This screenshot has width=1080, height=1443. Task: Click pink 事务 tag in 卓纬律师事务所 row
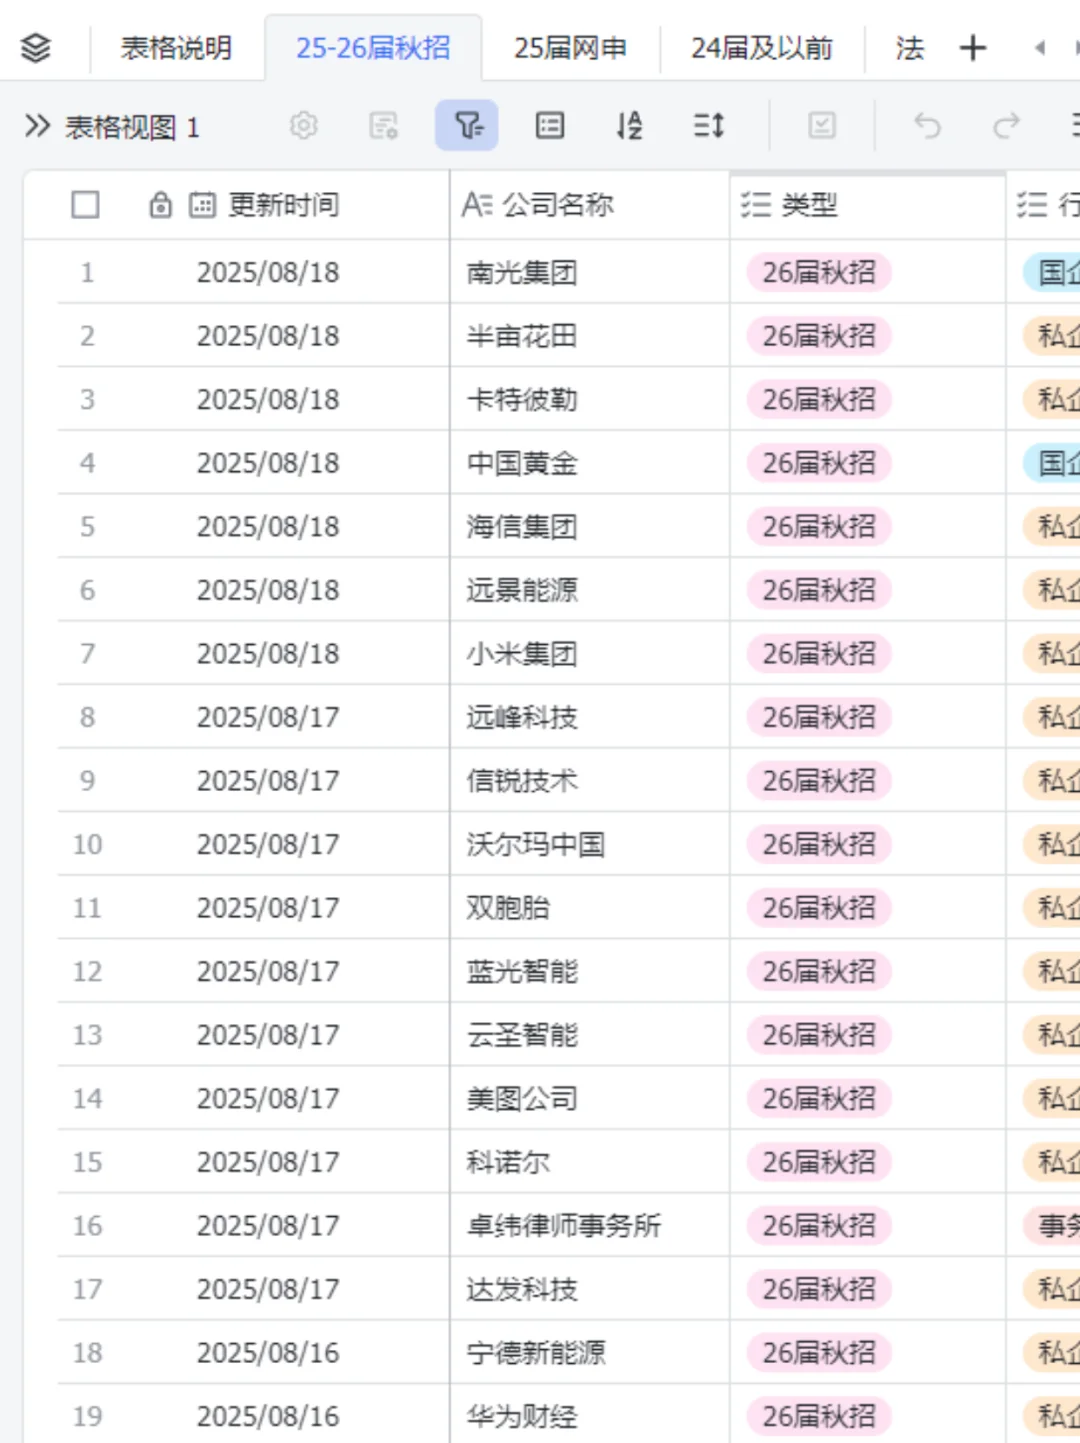(x=1052, y=1225)
